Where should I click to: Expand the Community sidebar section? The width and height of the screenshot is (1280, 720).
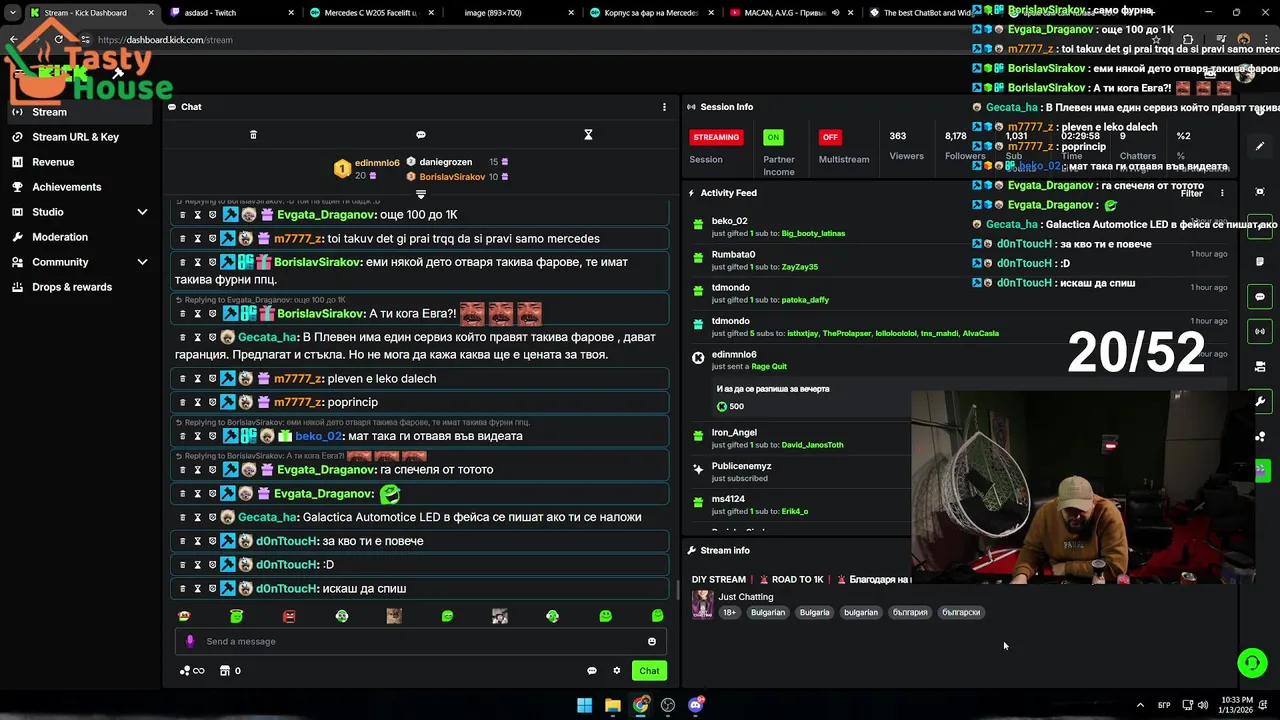142,262
